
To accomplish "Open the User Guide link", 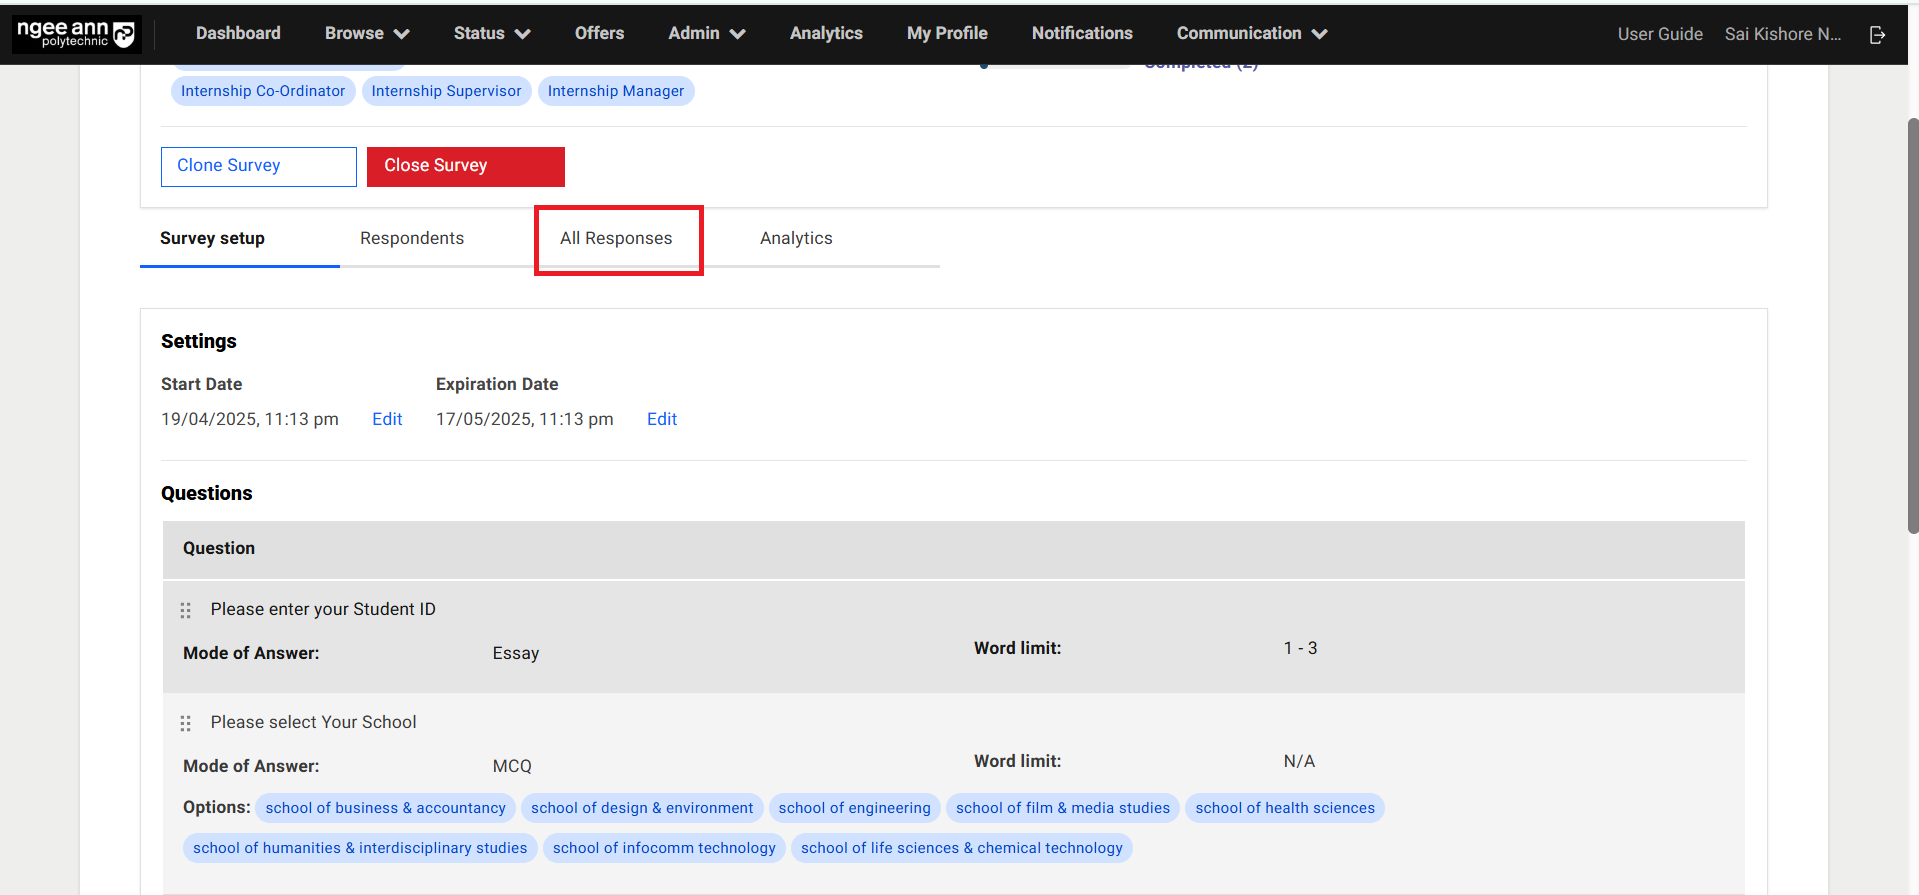I will tap(1659, 35).
